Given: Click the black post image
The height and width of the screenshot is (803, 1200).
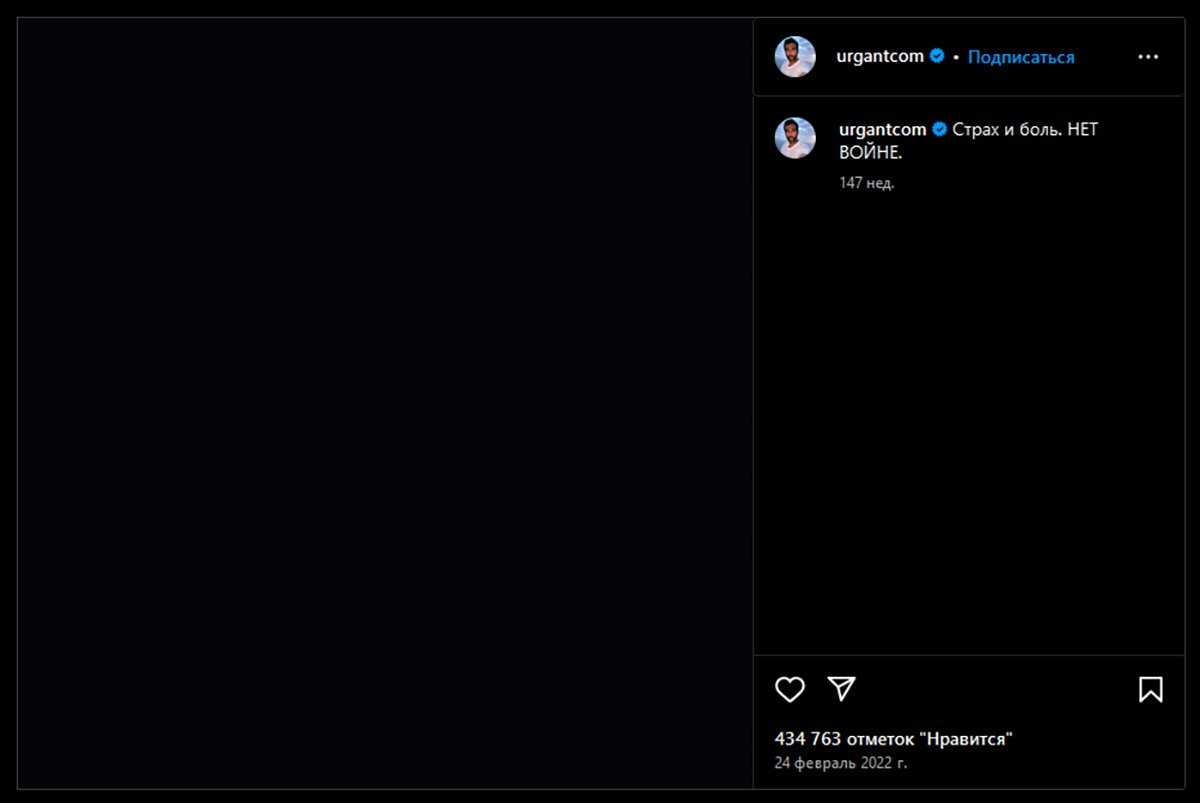Looking at the screenshot, I should [x=385, y=402].
